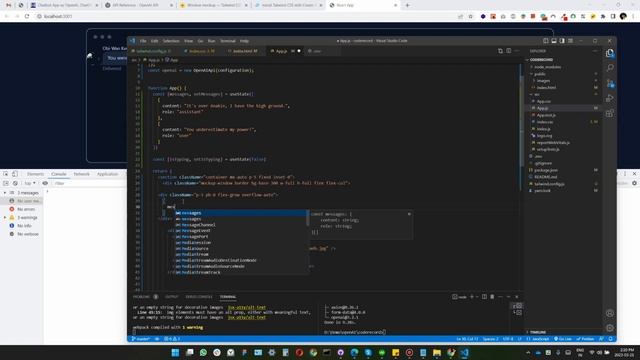The image size is (640, 360).
Task: Expand the TIMELINE section in Explorer
Action: tap(538, 332)
